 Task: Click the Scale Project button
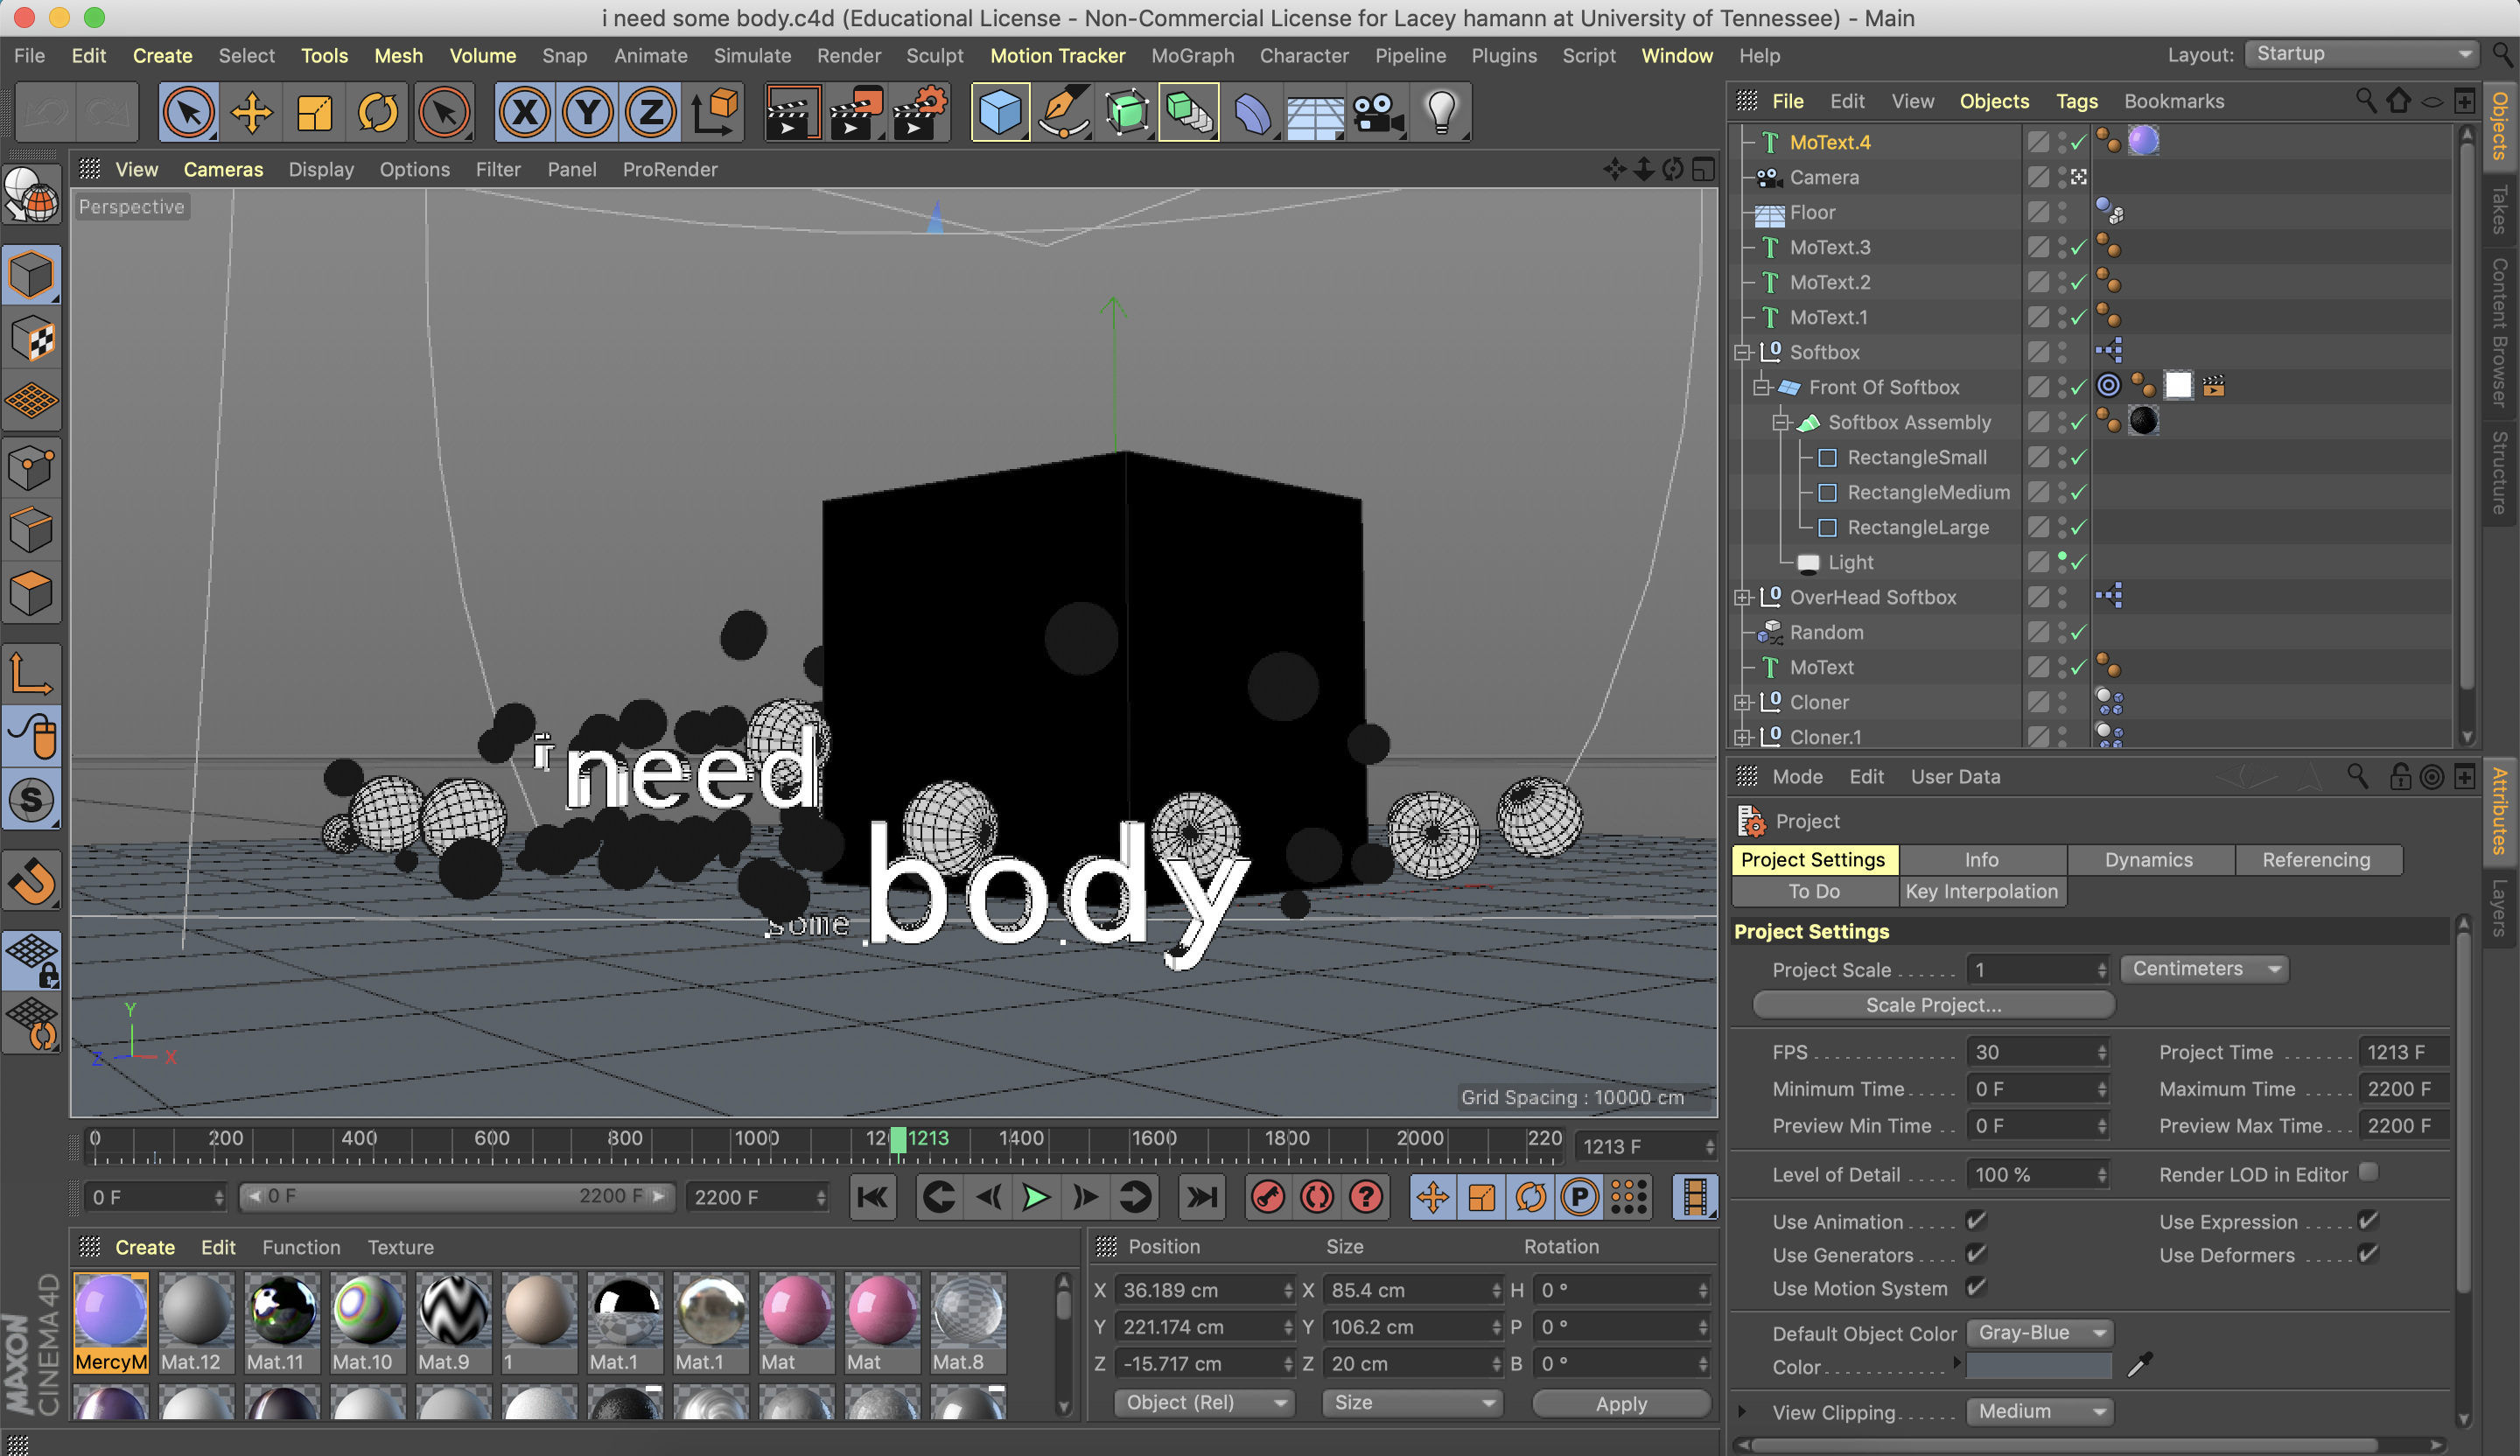[x=1933, y=1005]
